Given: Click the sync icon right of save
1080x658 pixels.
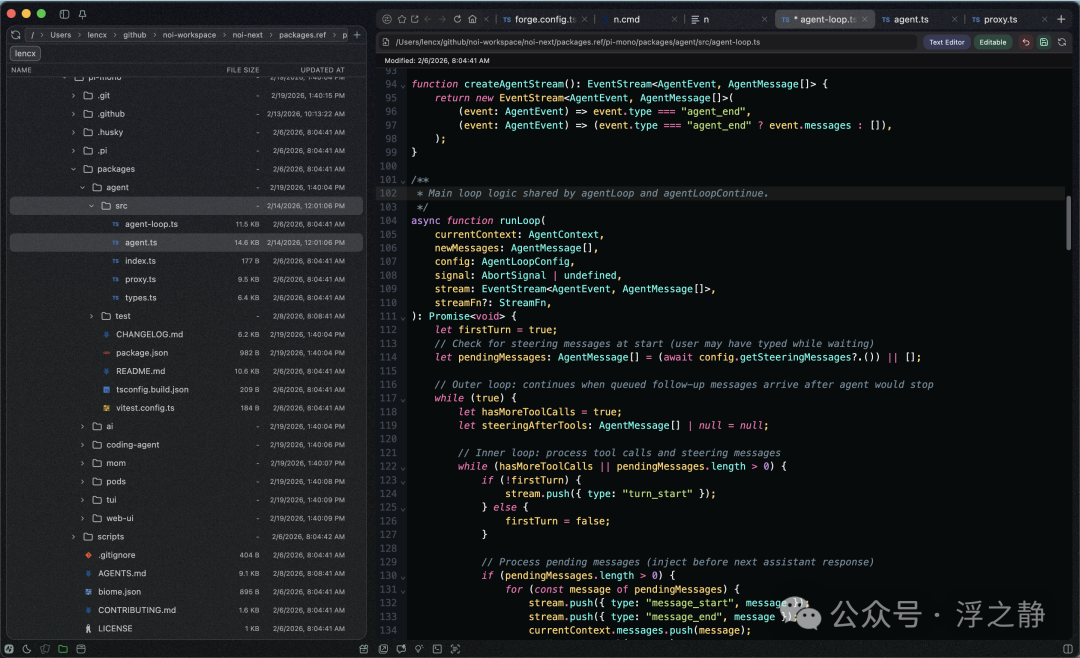Looking at the screenshot, I should click(x=1062, y=42).
